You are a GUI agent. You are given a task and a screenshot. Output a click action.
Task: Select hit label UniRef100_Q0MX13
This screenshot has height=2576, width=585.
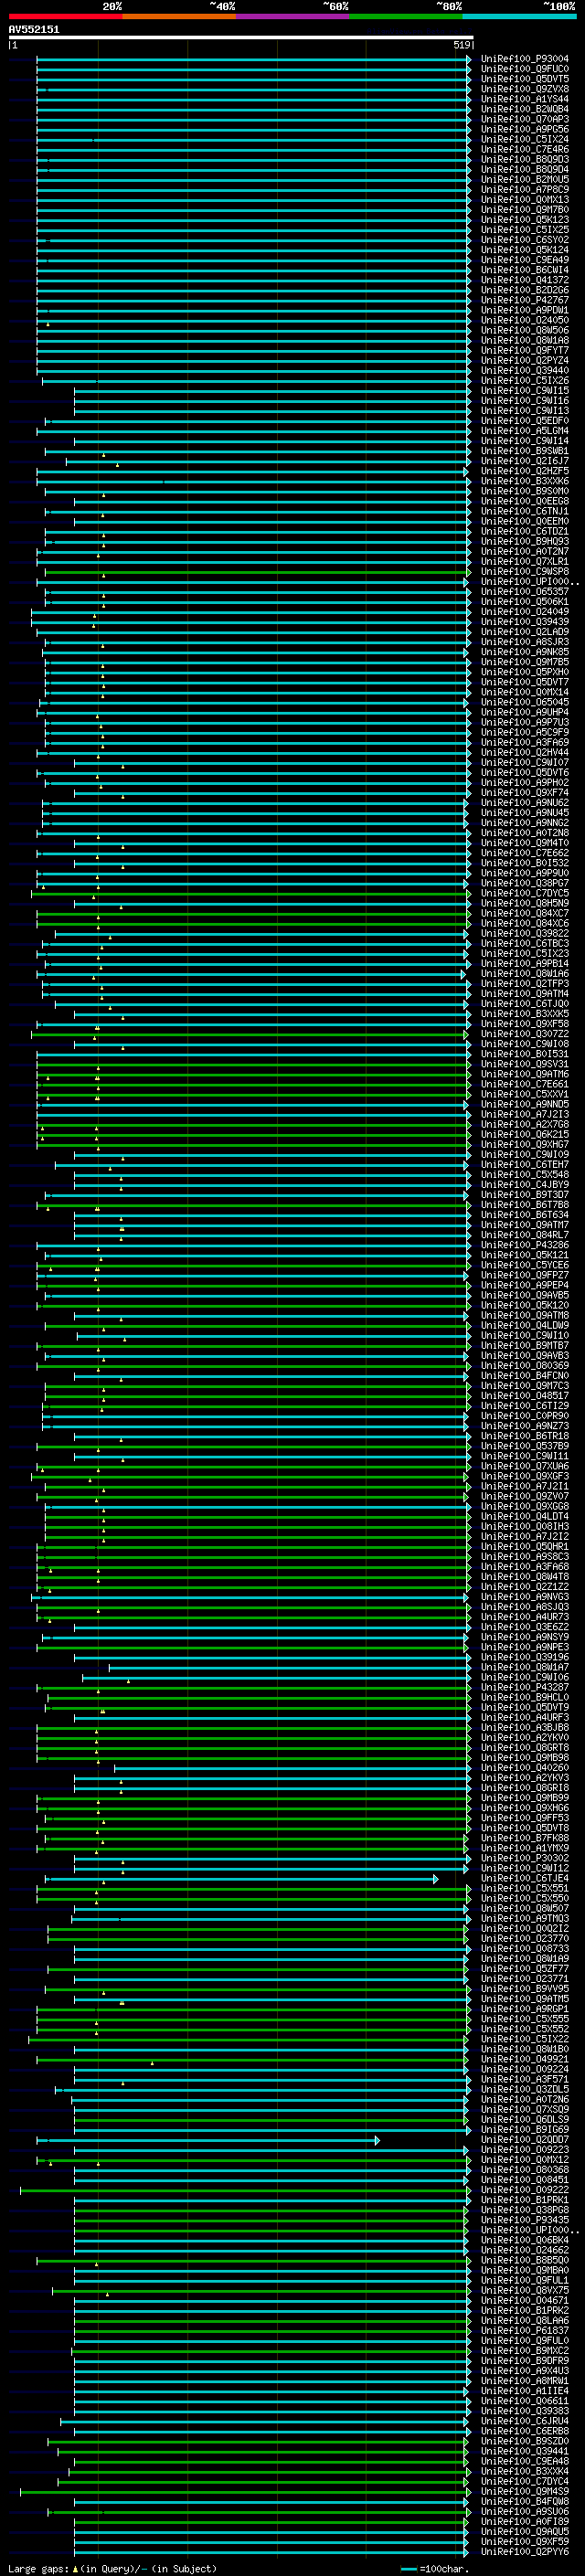point(525,200)
